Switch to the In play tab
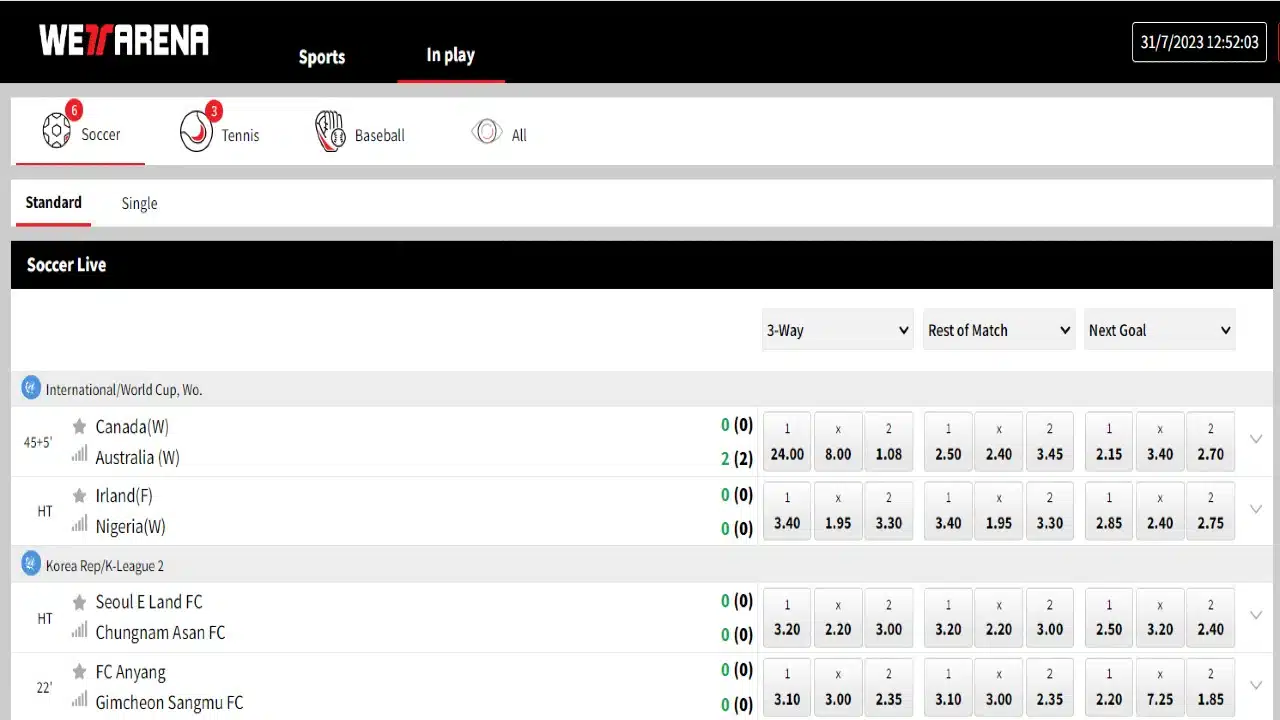The height and width of the screenshot is (720, 1280). tap(451, 55)
